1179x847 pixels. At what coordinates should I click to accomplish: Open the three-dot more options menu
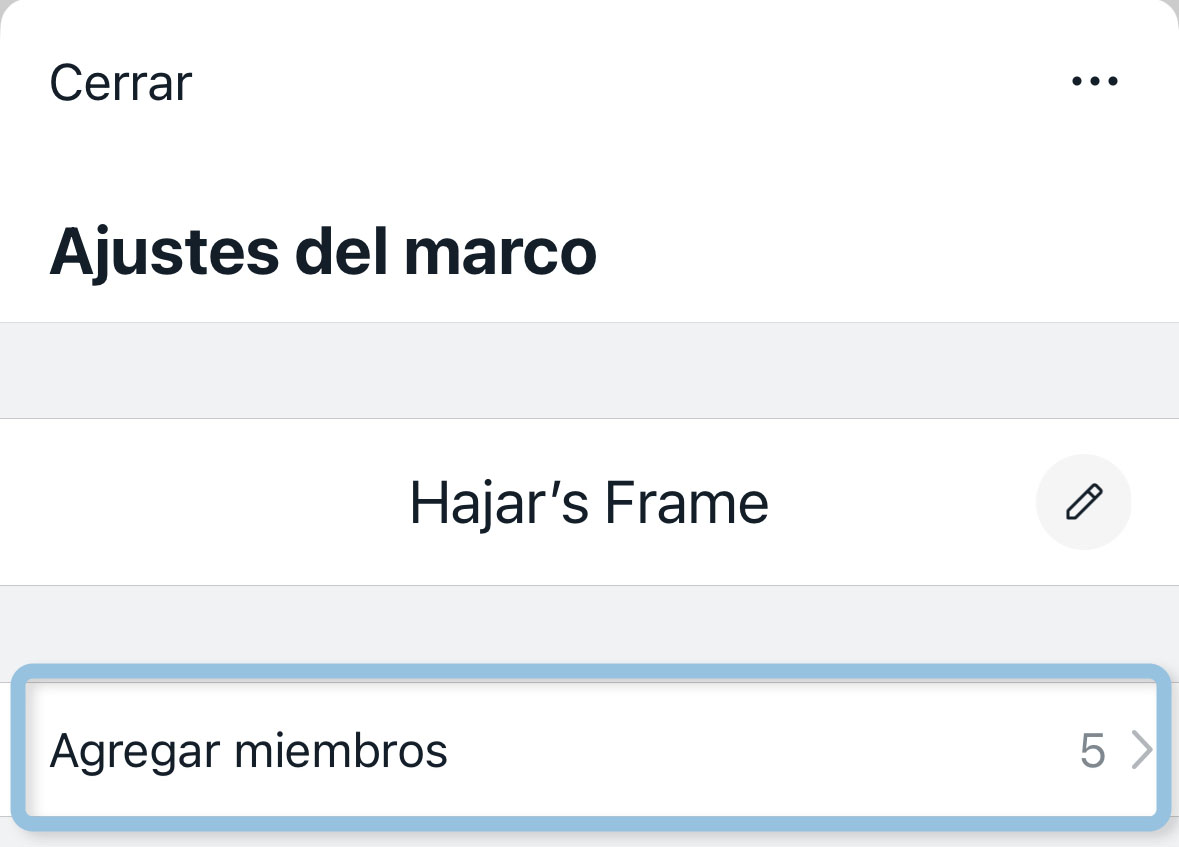(x=1094, y=82)
